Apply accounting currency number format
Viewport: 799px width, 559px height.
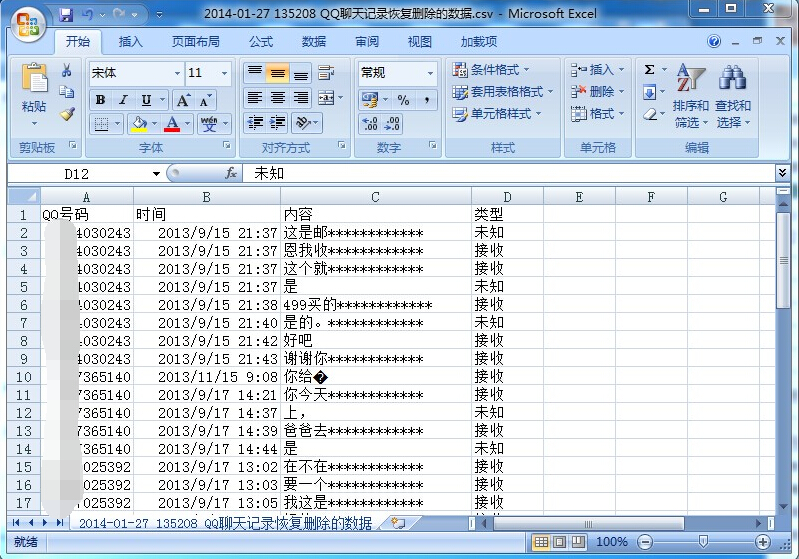[370, 99]
